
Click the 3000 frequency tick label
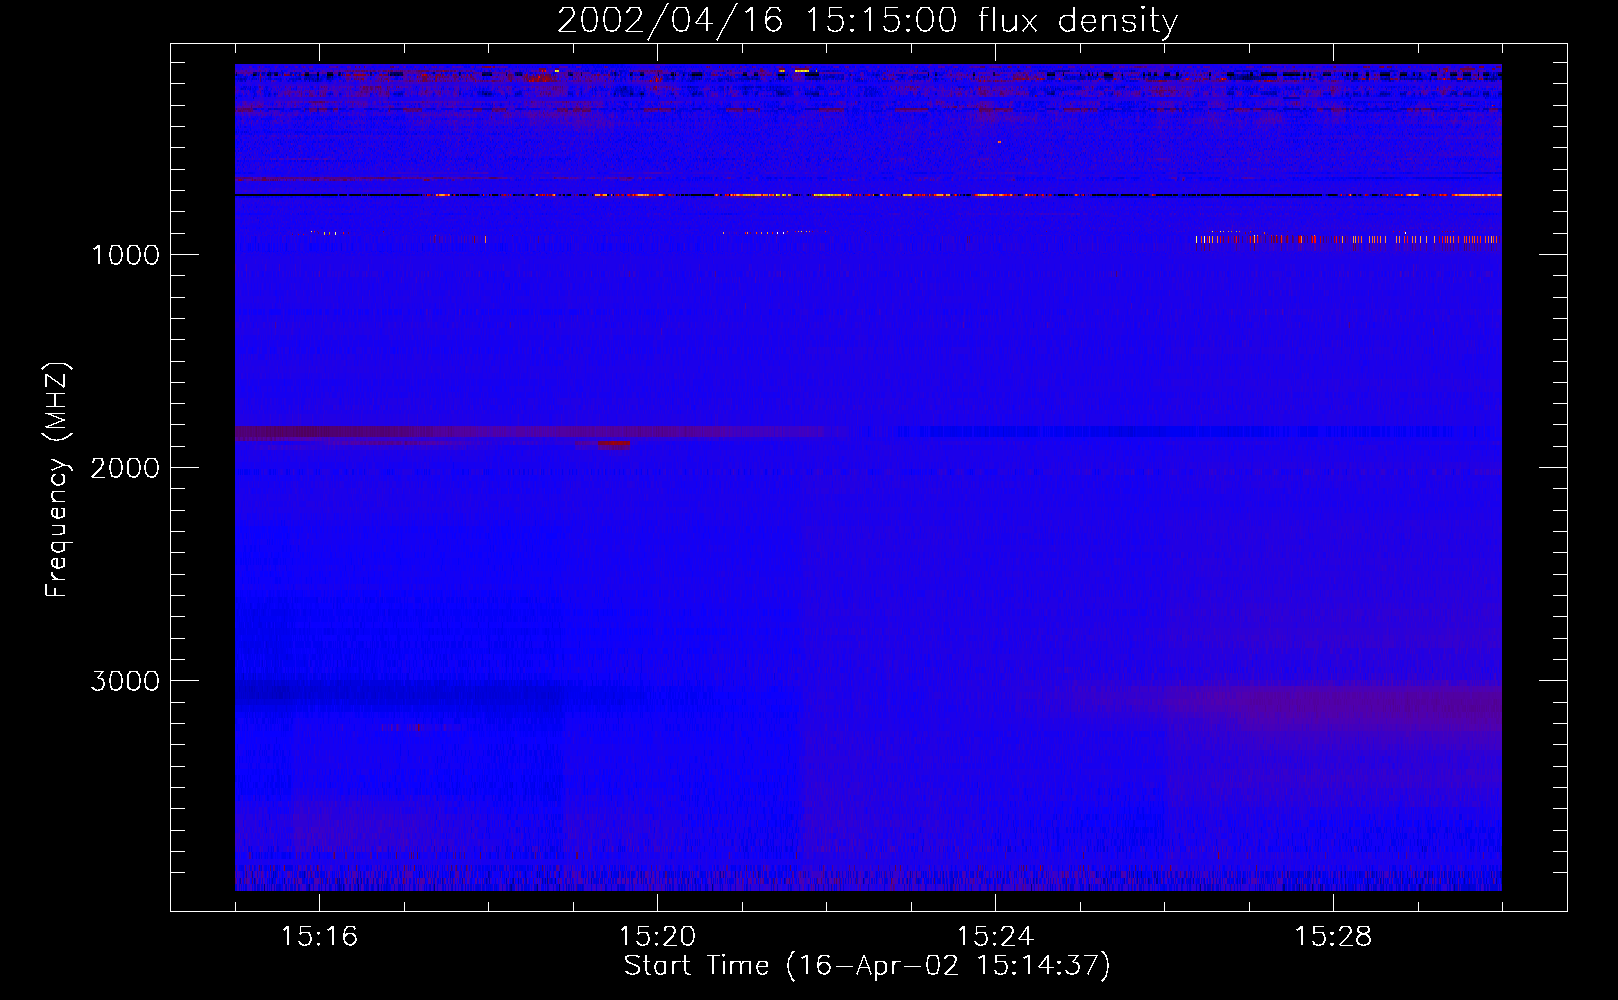(125, 681)
